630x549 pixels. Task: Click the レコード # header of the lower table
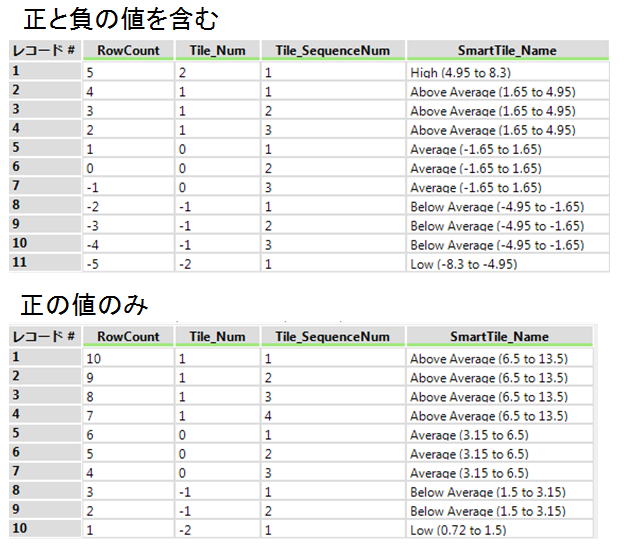[45, 337]
